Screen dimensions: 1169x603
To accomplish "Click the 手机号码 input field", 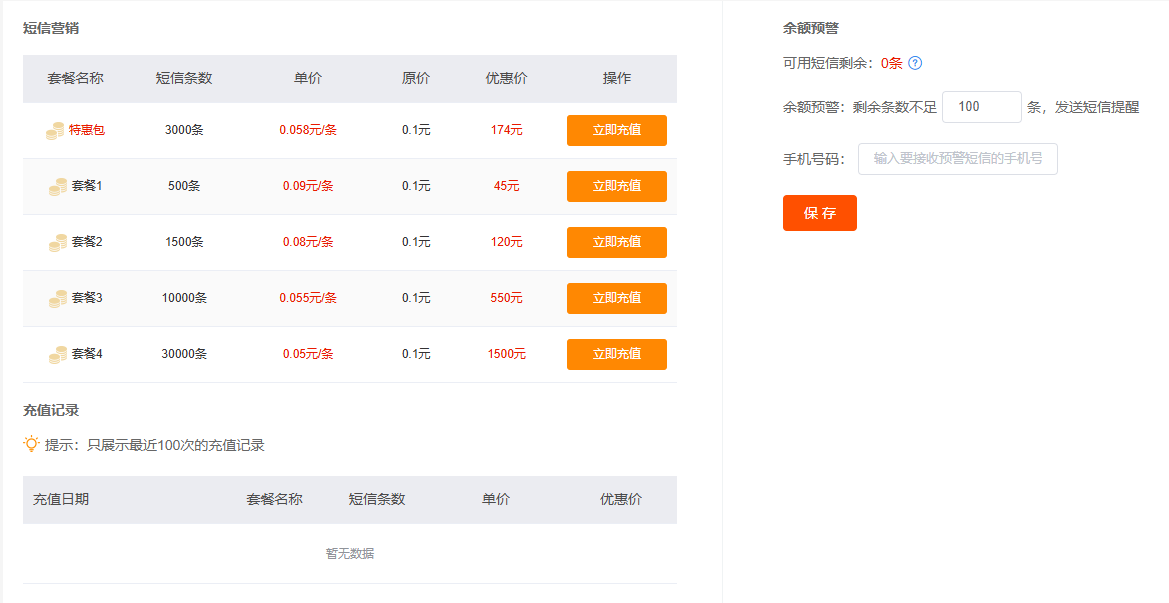I will (x=957, y=159).
